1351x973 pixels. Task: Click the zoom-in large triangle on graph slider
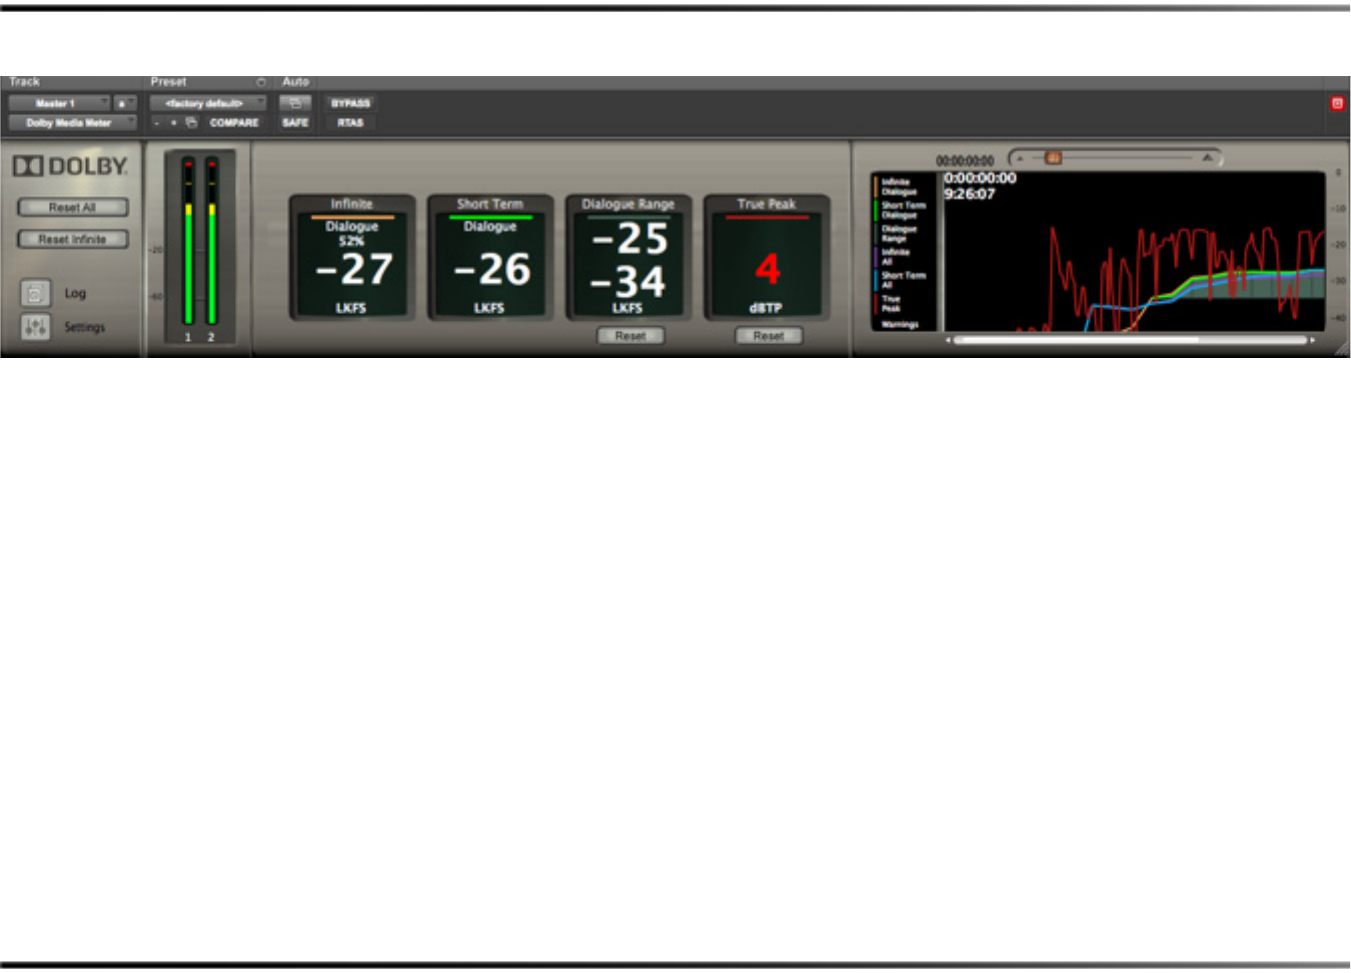coord(1208,158)
